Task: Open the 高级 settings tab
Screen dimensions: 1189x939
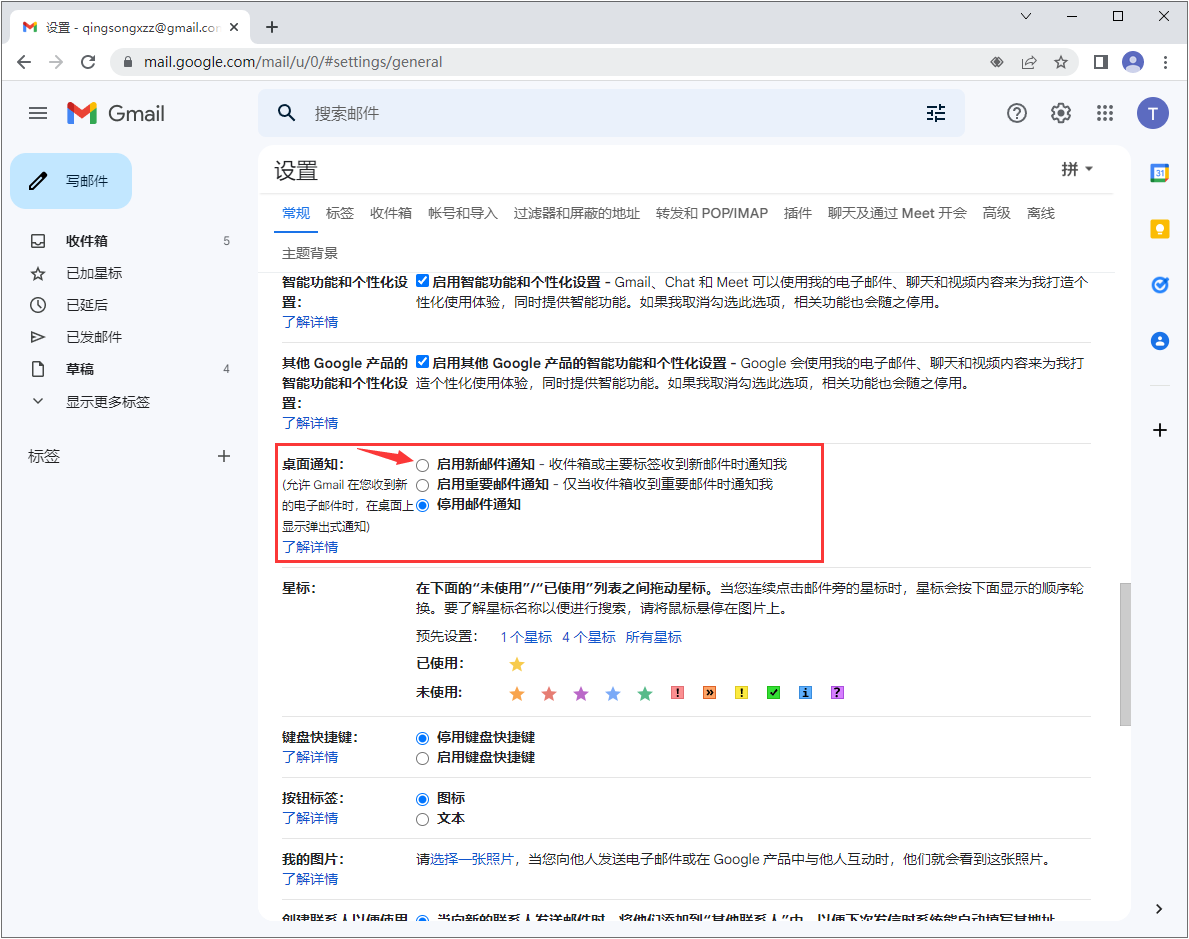Action: [996, 213]
